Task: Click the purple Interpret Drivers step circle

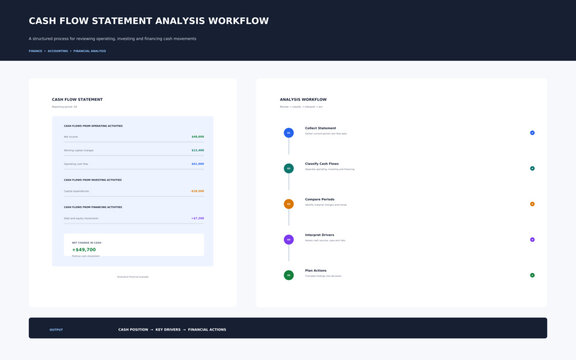Action: pos(289,240)
